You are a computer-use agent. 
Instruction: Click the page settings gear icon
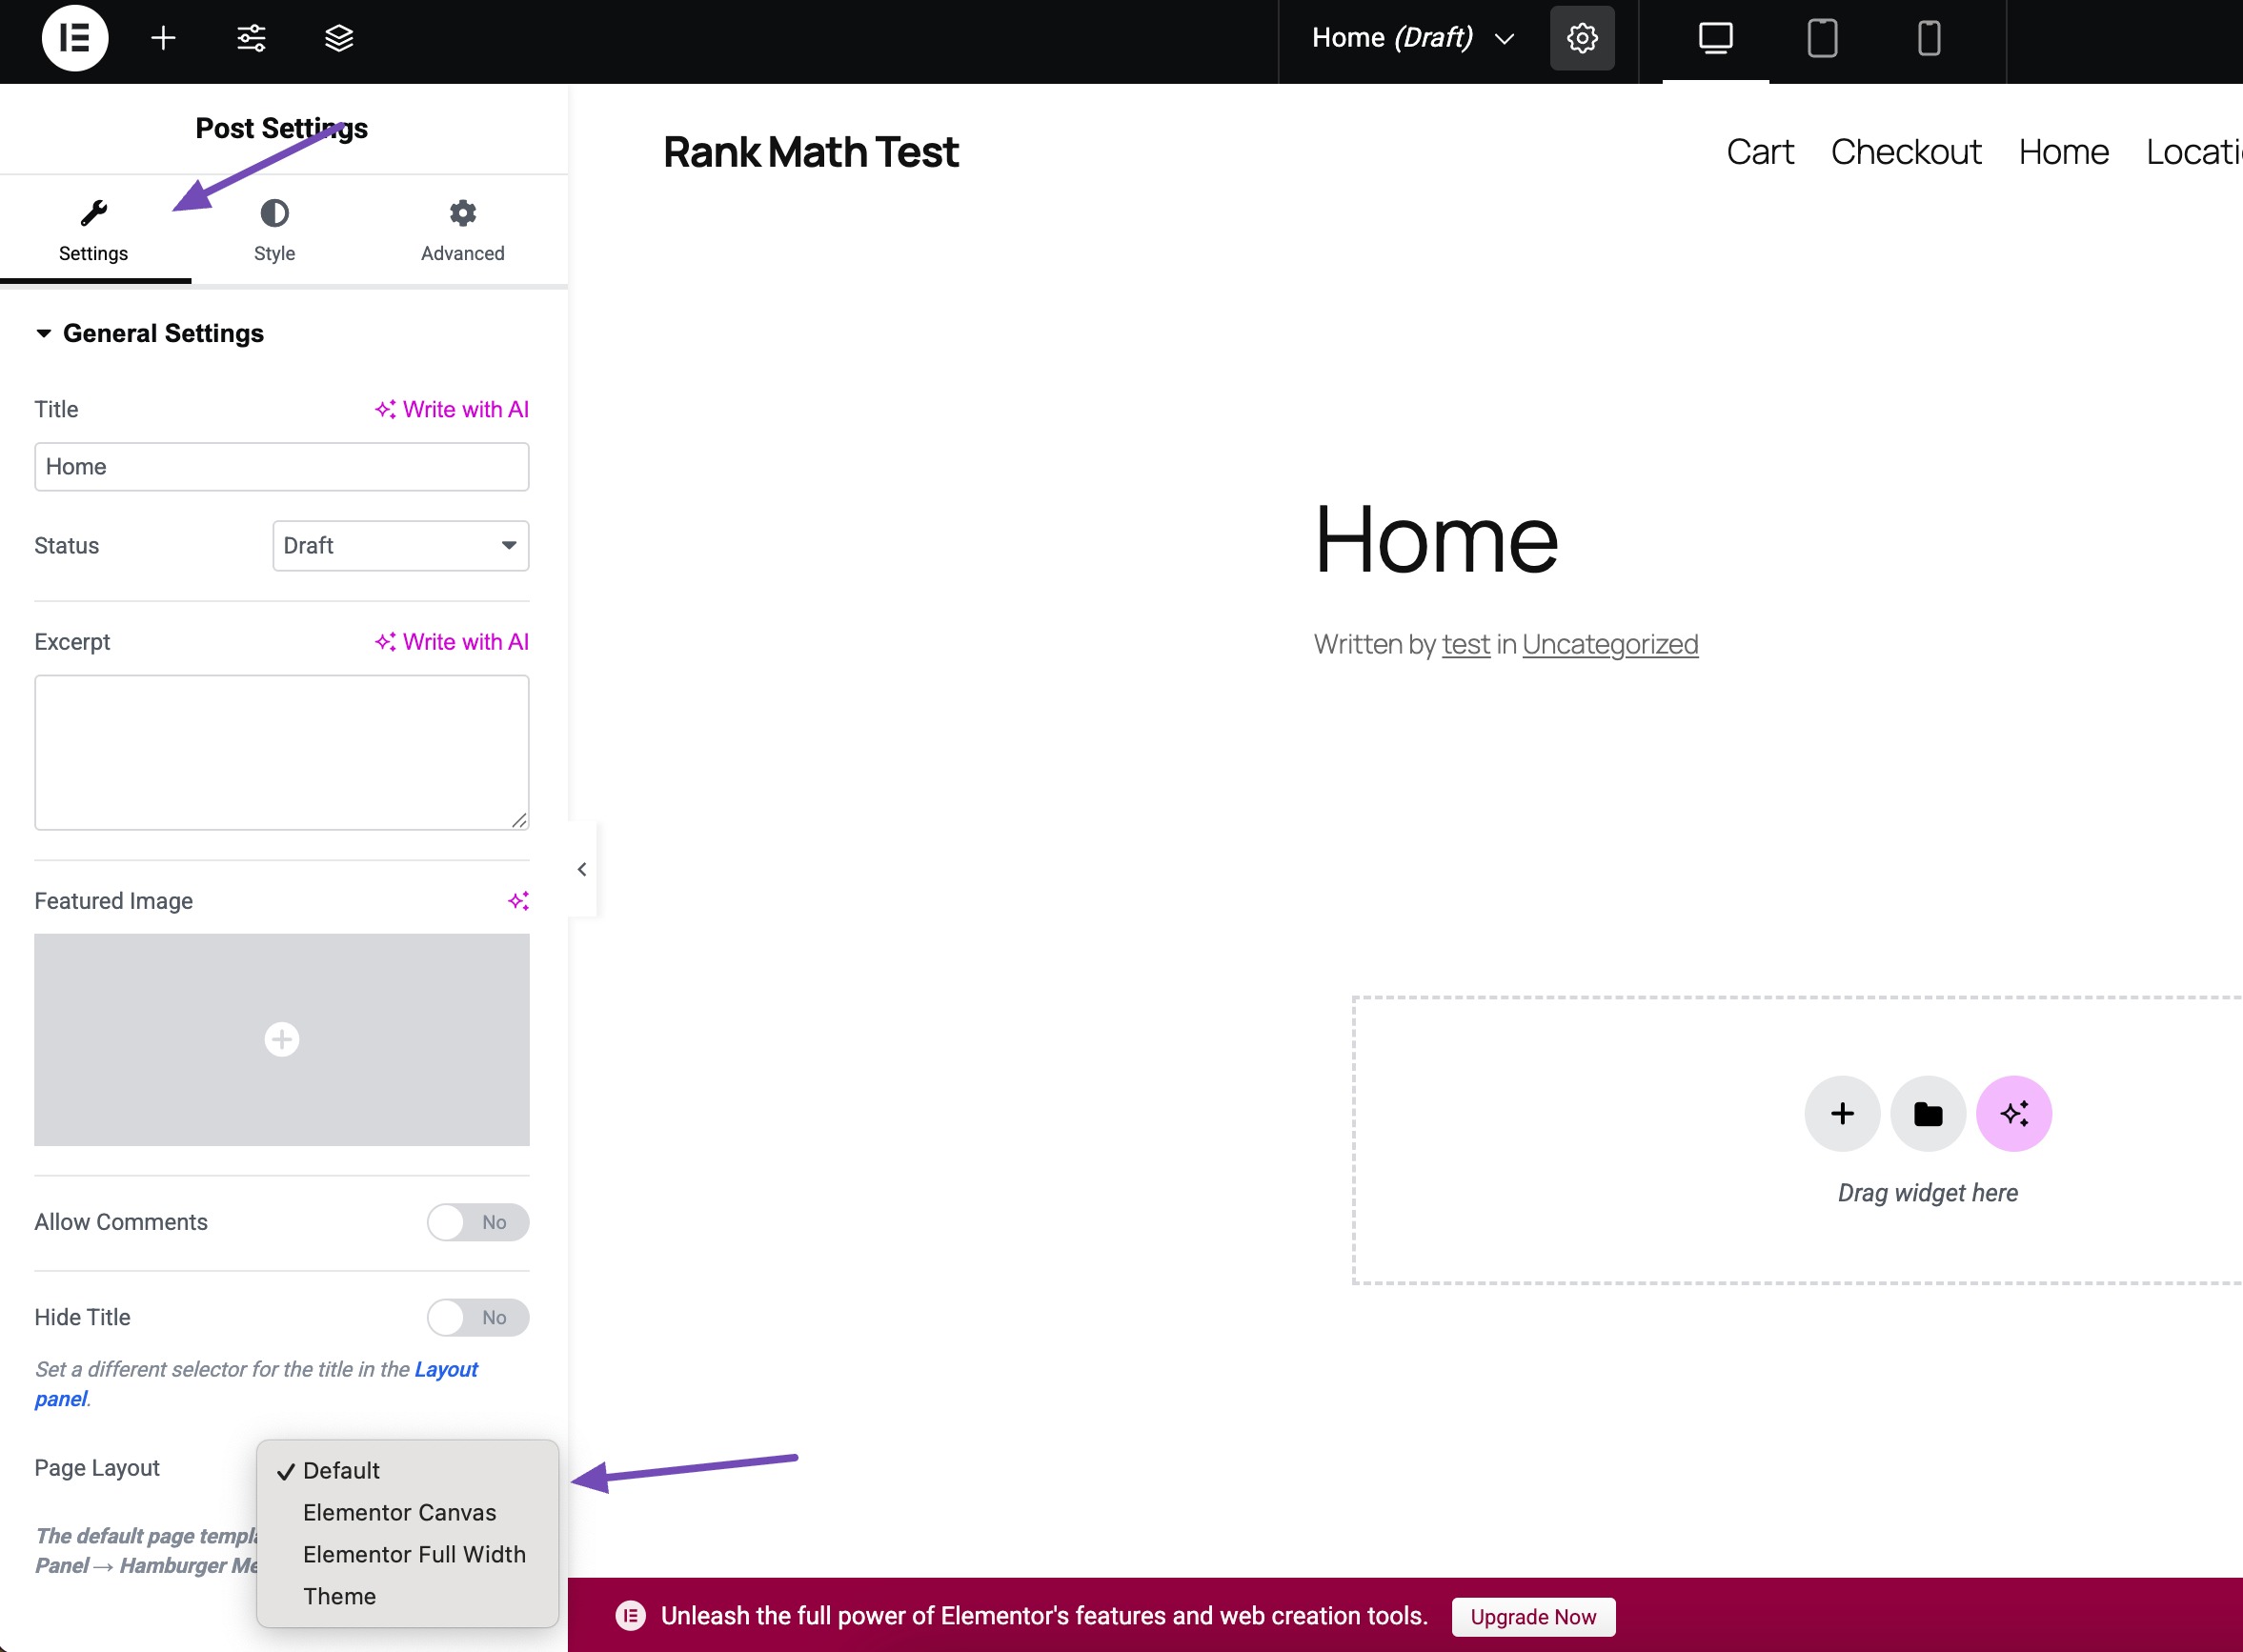coord(1582,38)
